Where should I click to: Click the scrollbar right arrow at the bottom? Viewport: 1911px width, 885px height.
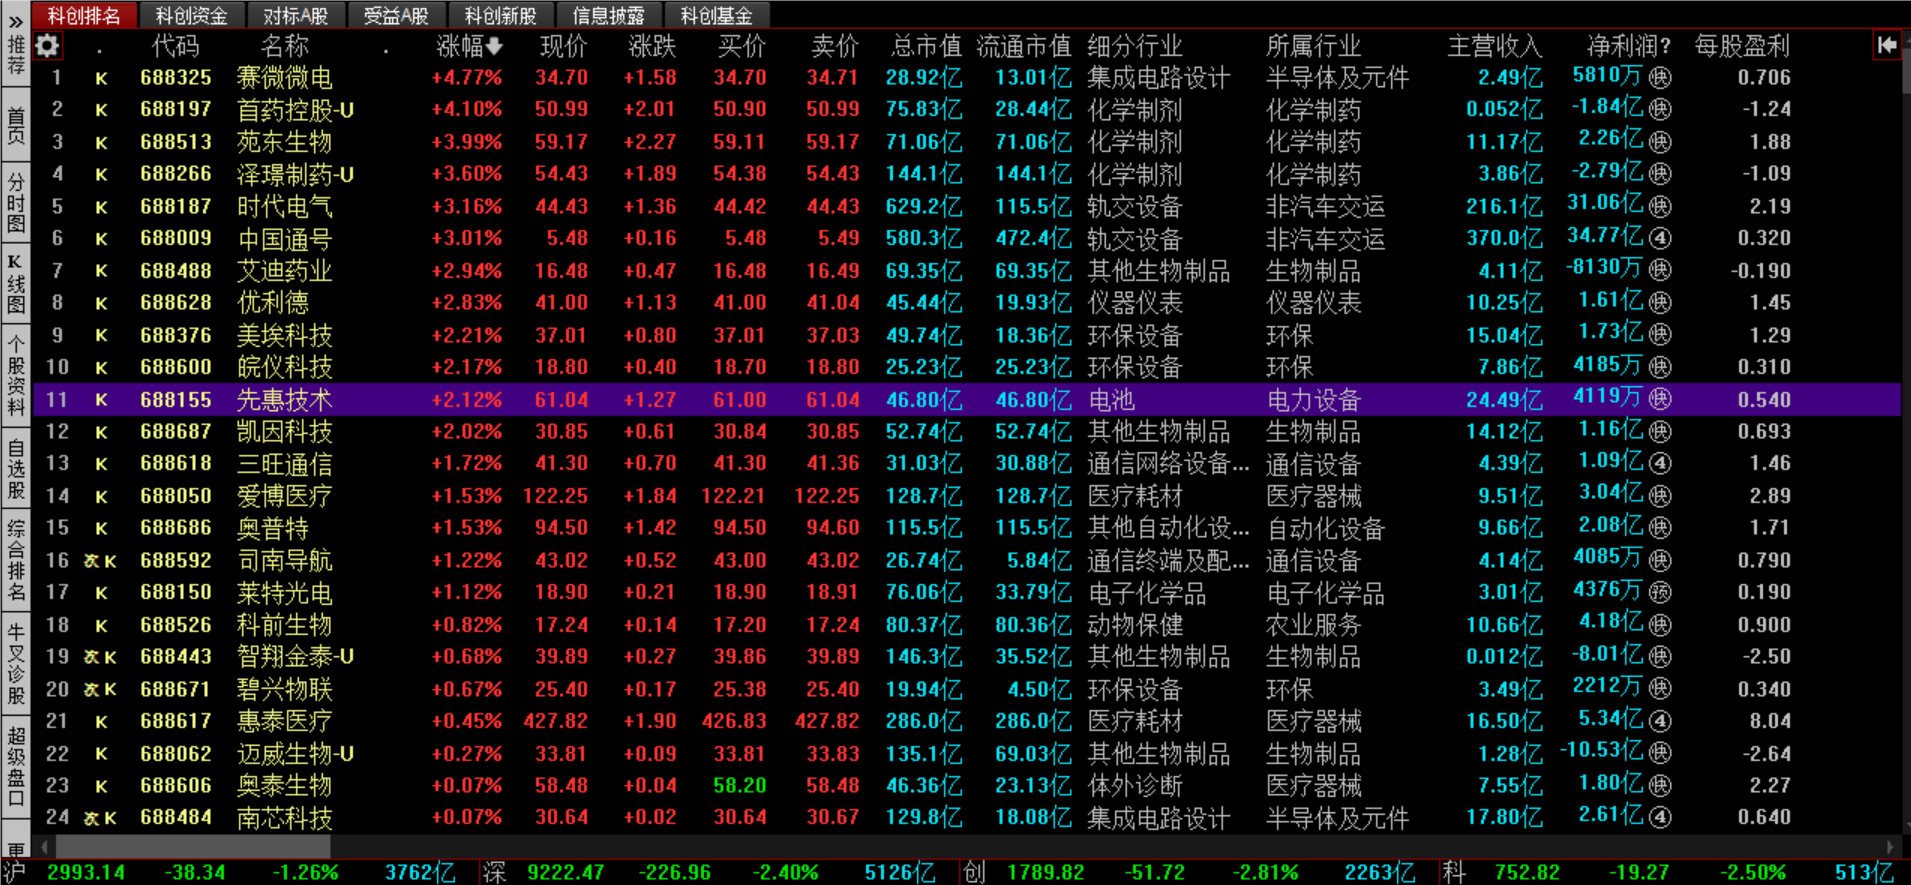1890,847
